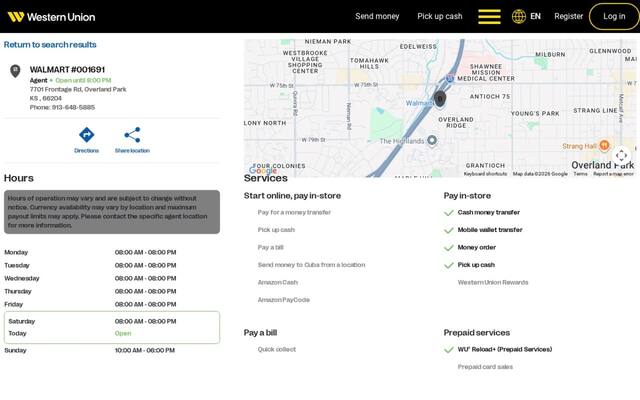Click the WU Reload+ checkmark
The height and width of the screenshot is (400, 640).
point(449,350)
